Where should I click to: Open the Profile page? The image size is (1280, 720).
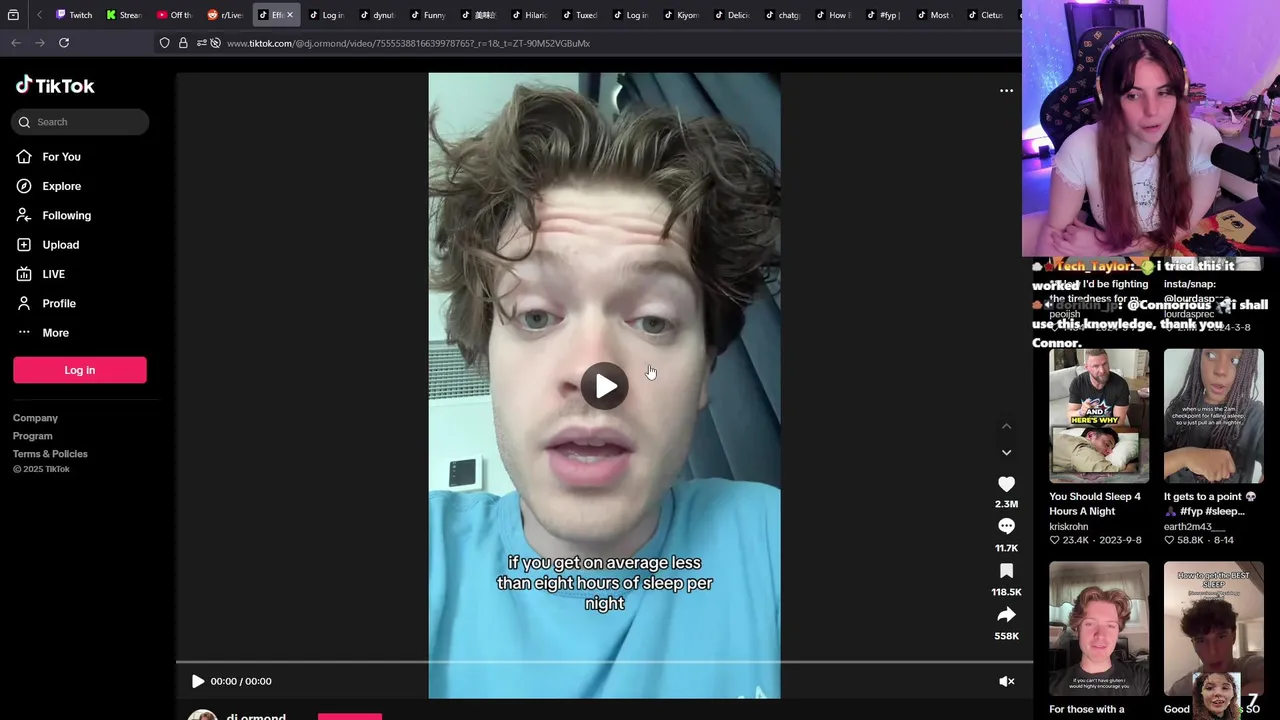(x=58, y=303)
